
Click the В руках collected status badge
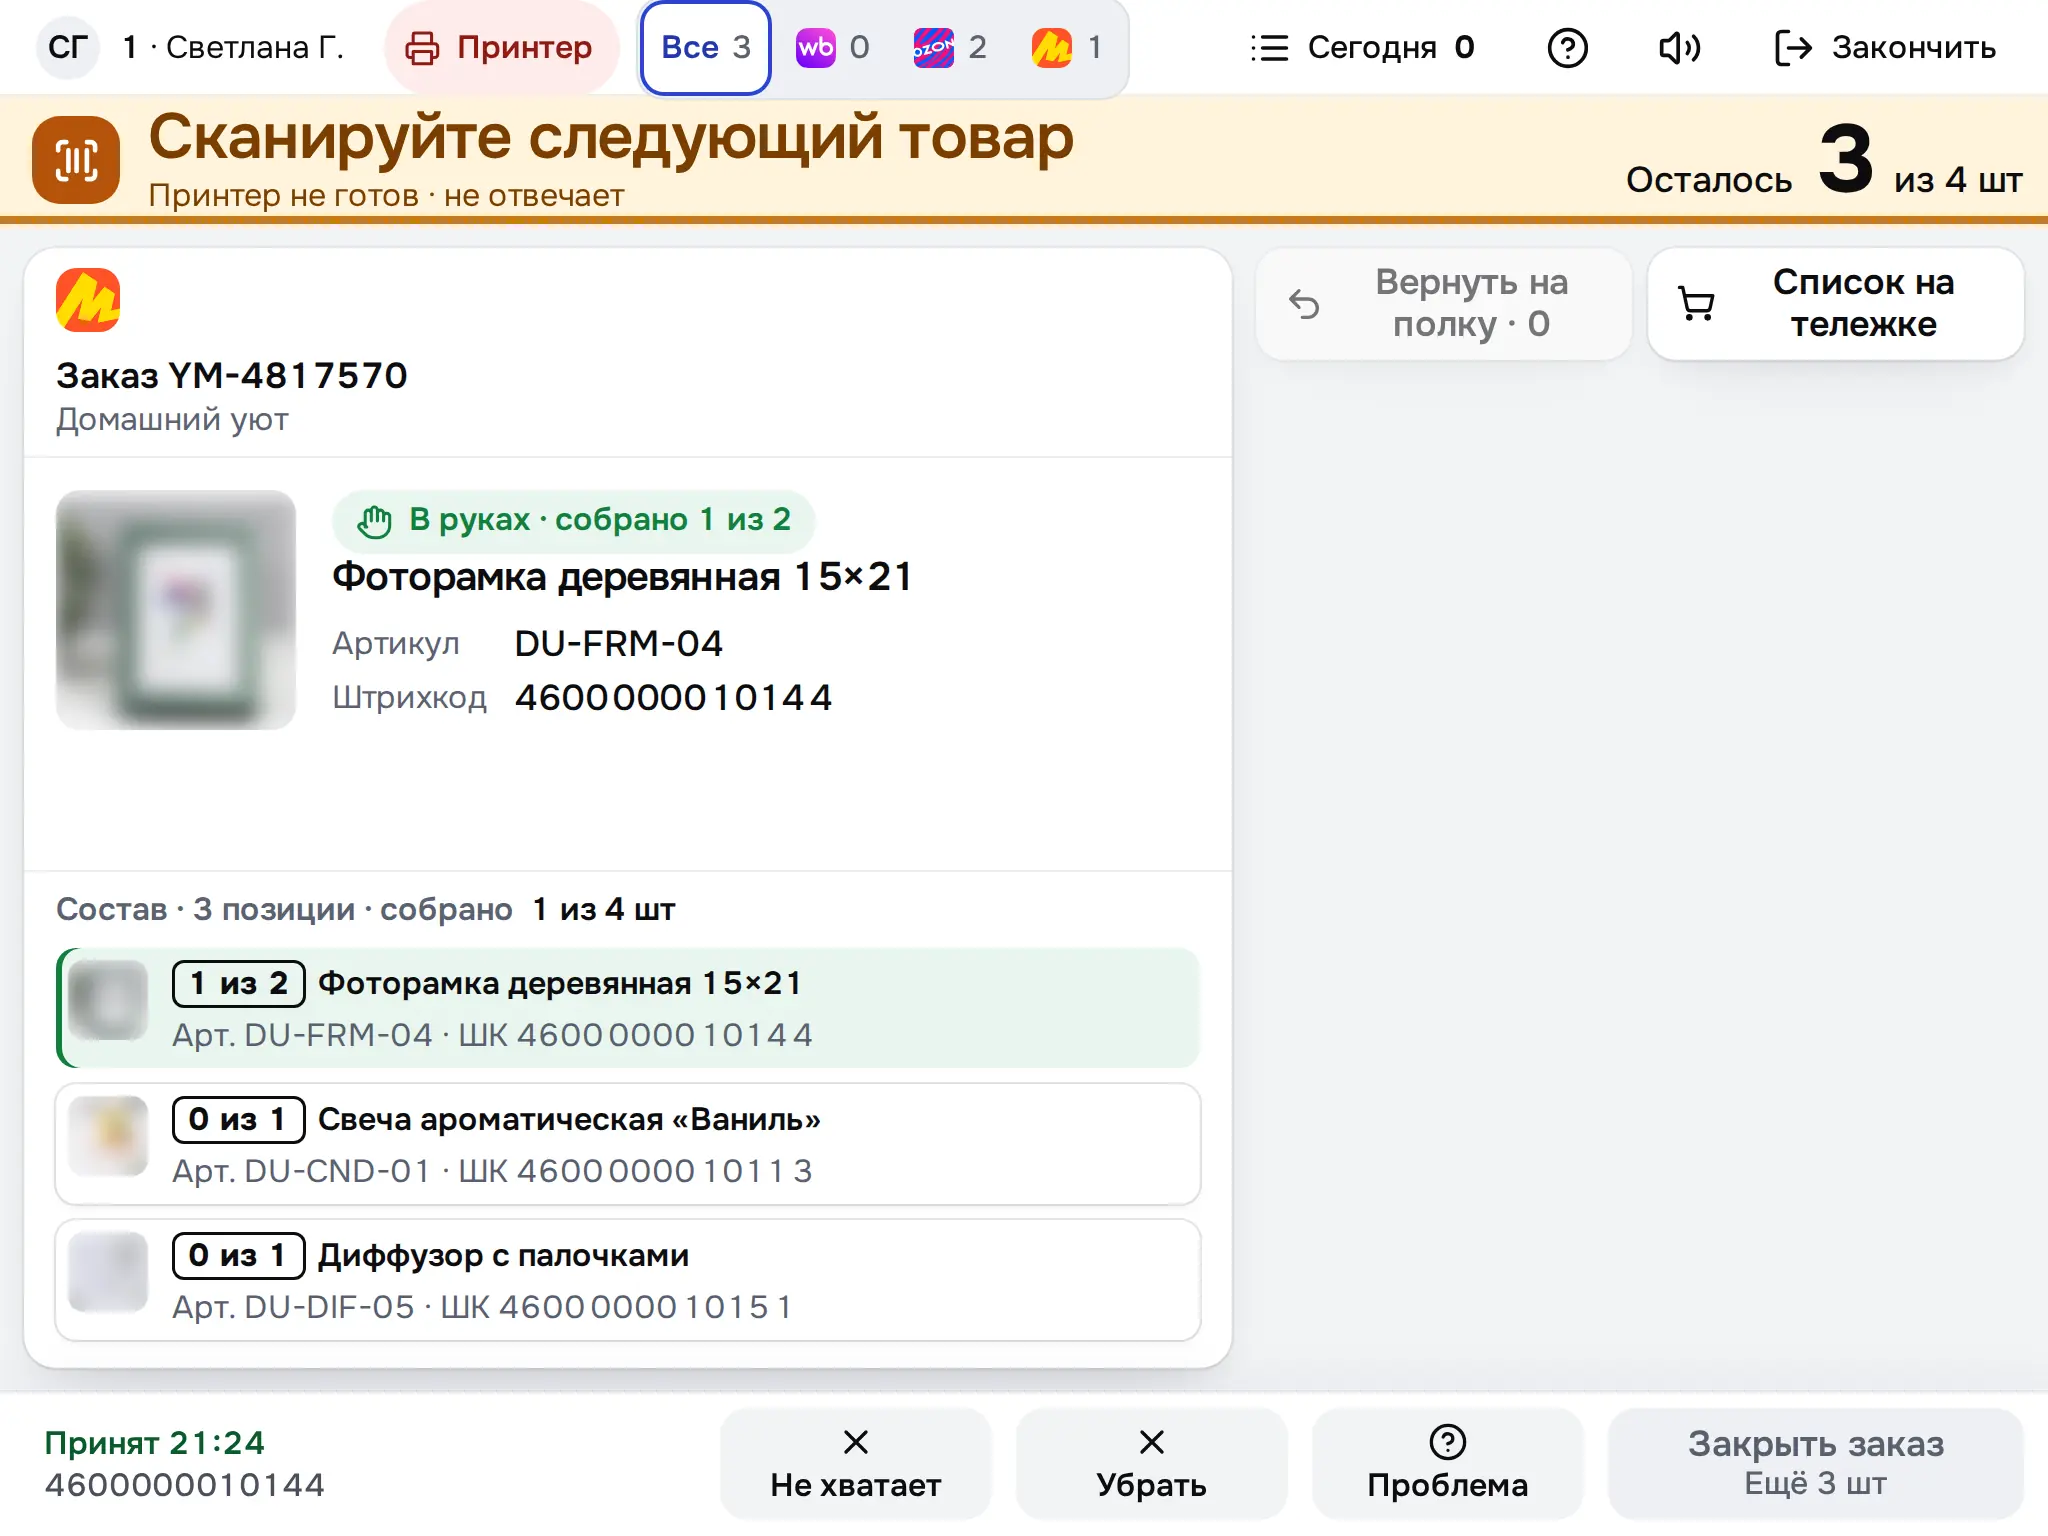(x=574, y=520)
